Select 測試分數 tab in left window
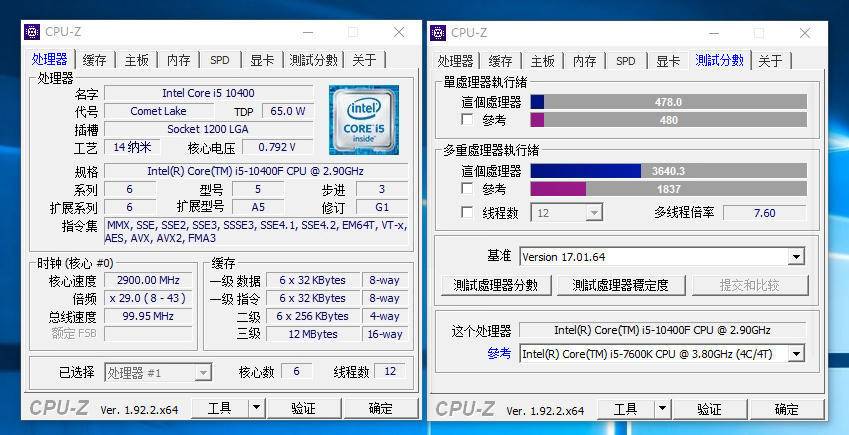This screenshot has height=435, width=849. click(314, 60)
